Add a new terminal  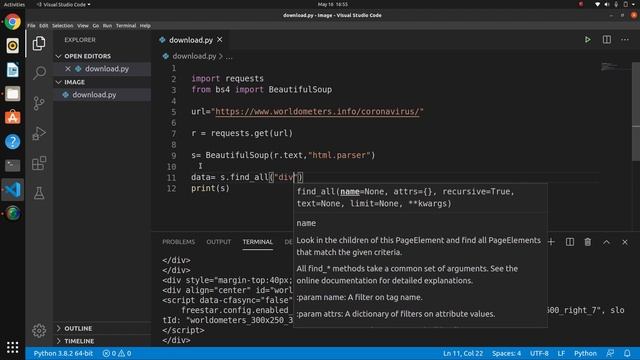click(x=551, y=242)
